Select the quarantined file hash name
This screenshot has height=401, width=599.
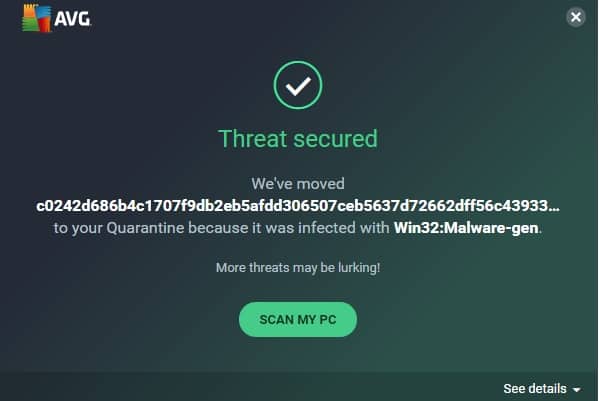point(298,206)
